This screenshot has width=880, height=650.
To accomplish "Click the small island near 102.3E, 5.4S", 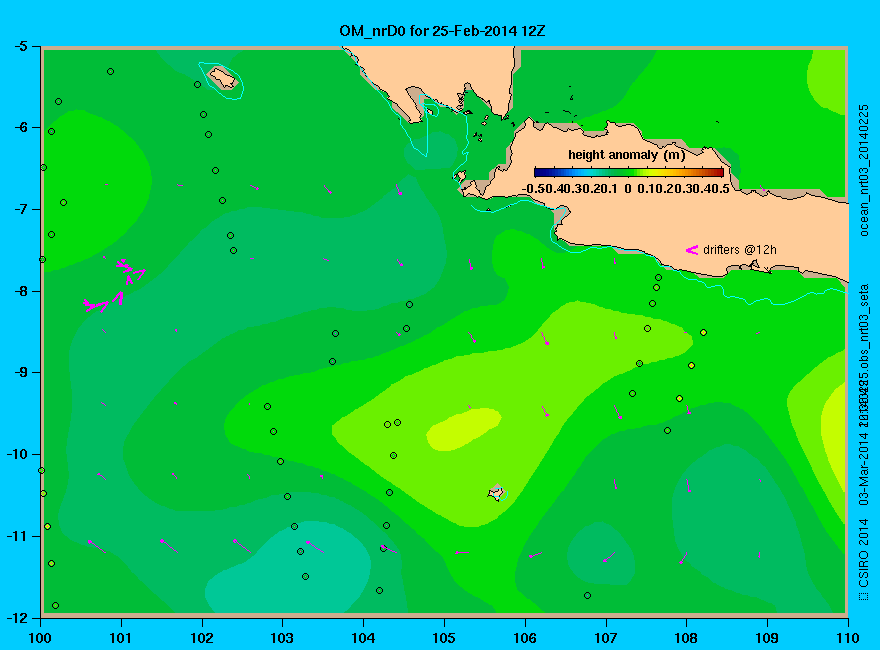I will tap(223, 77).
